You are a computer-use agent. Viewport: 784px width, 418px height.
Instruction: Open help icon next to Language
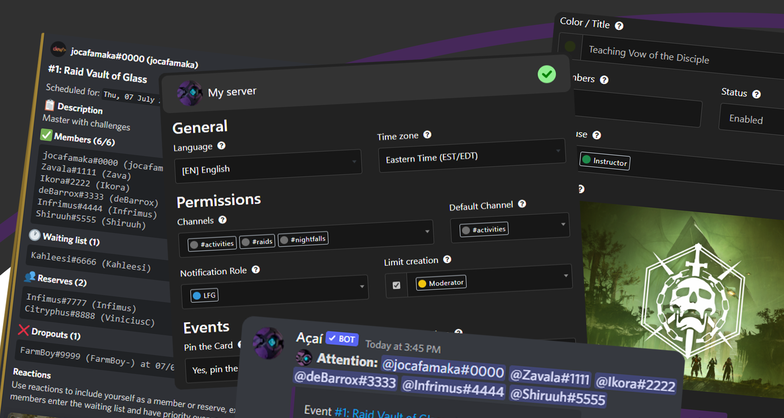pos(221,146)
